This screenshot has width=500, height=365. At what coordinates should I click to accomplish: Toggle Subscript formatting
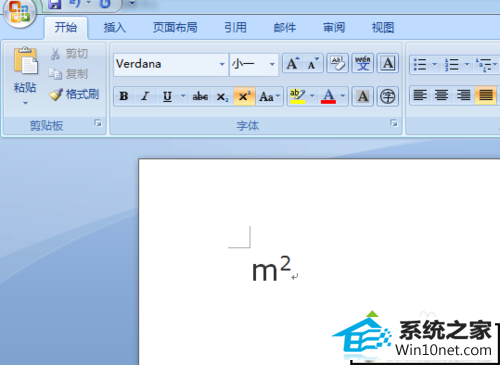click(222, 97)
